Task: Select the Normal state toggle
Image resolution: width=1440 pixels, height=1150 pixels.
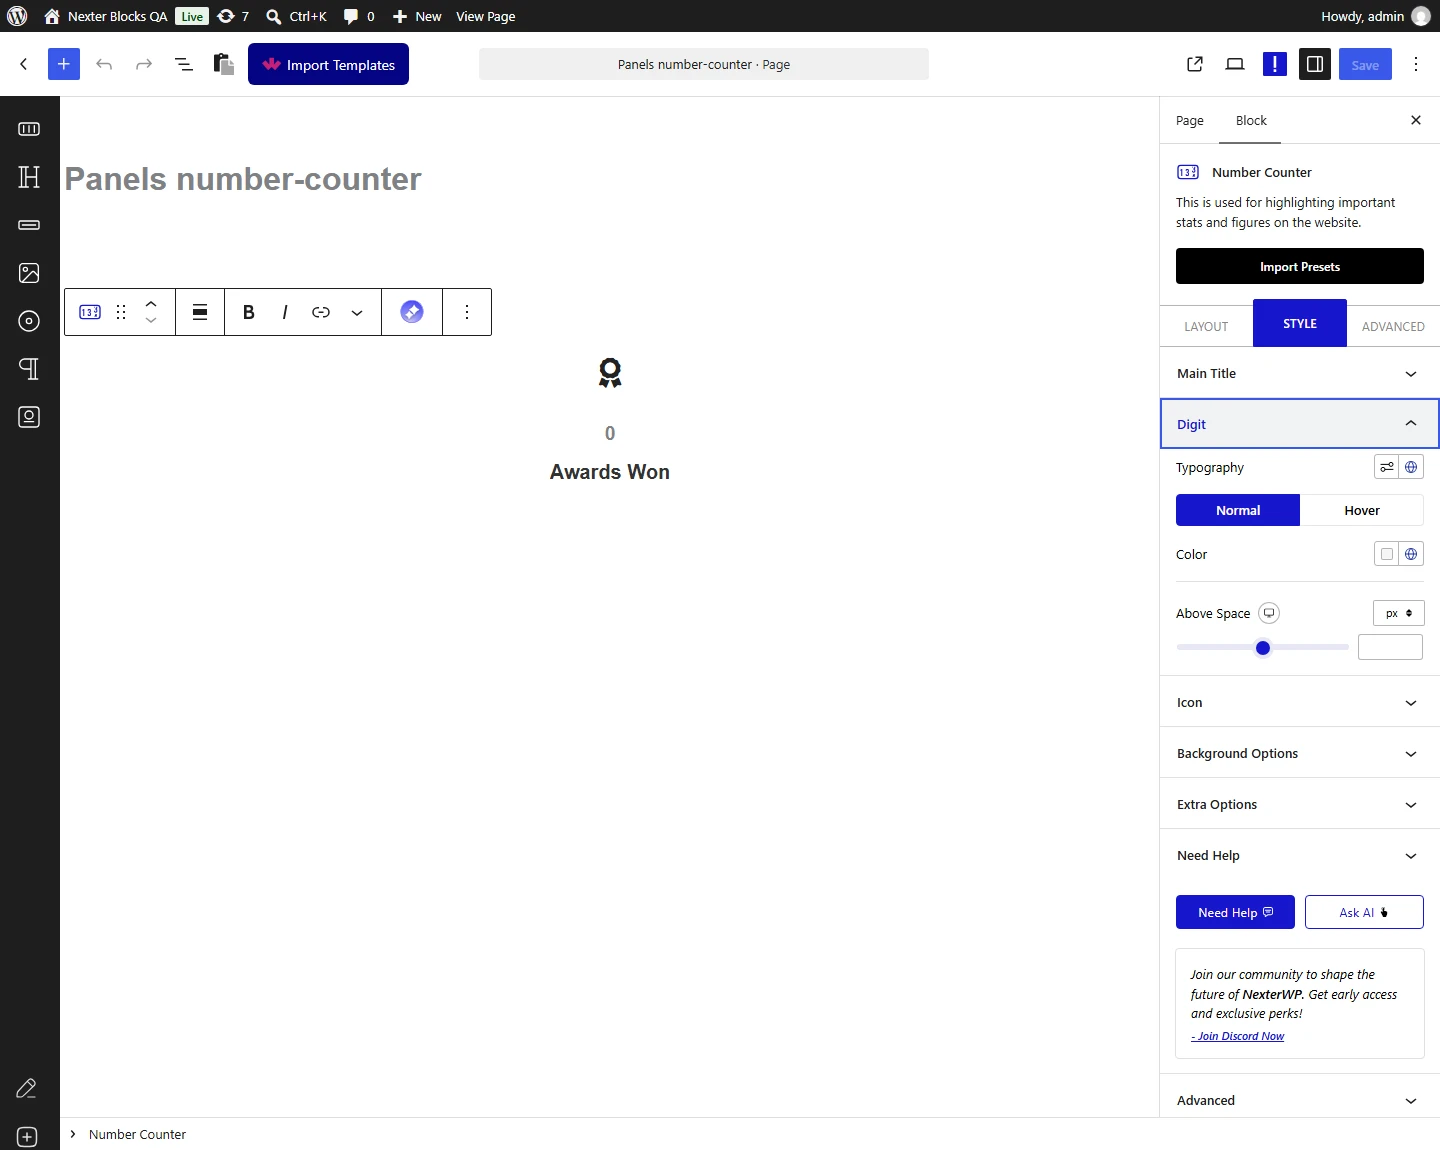Action: (x=1238, y=510)
